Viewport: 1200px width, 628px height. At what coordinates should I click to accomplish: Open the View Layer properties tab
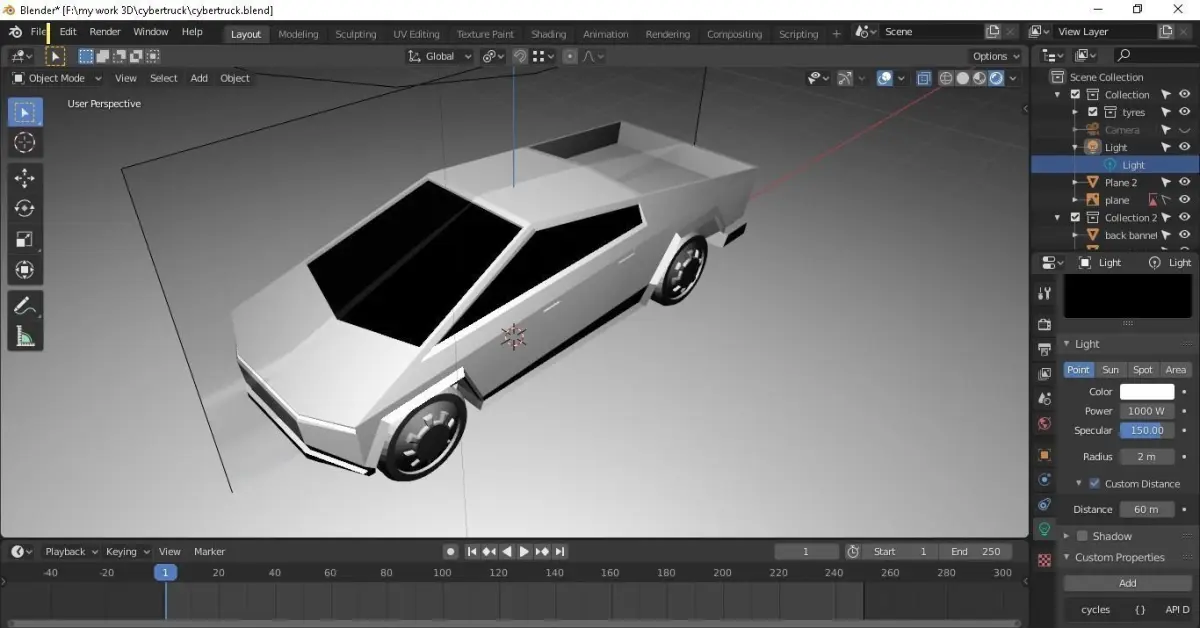click(1044, 374)
